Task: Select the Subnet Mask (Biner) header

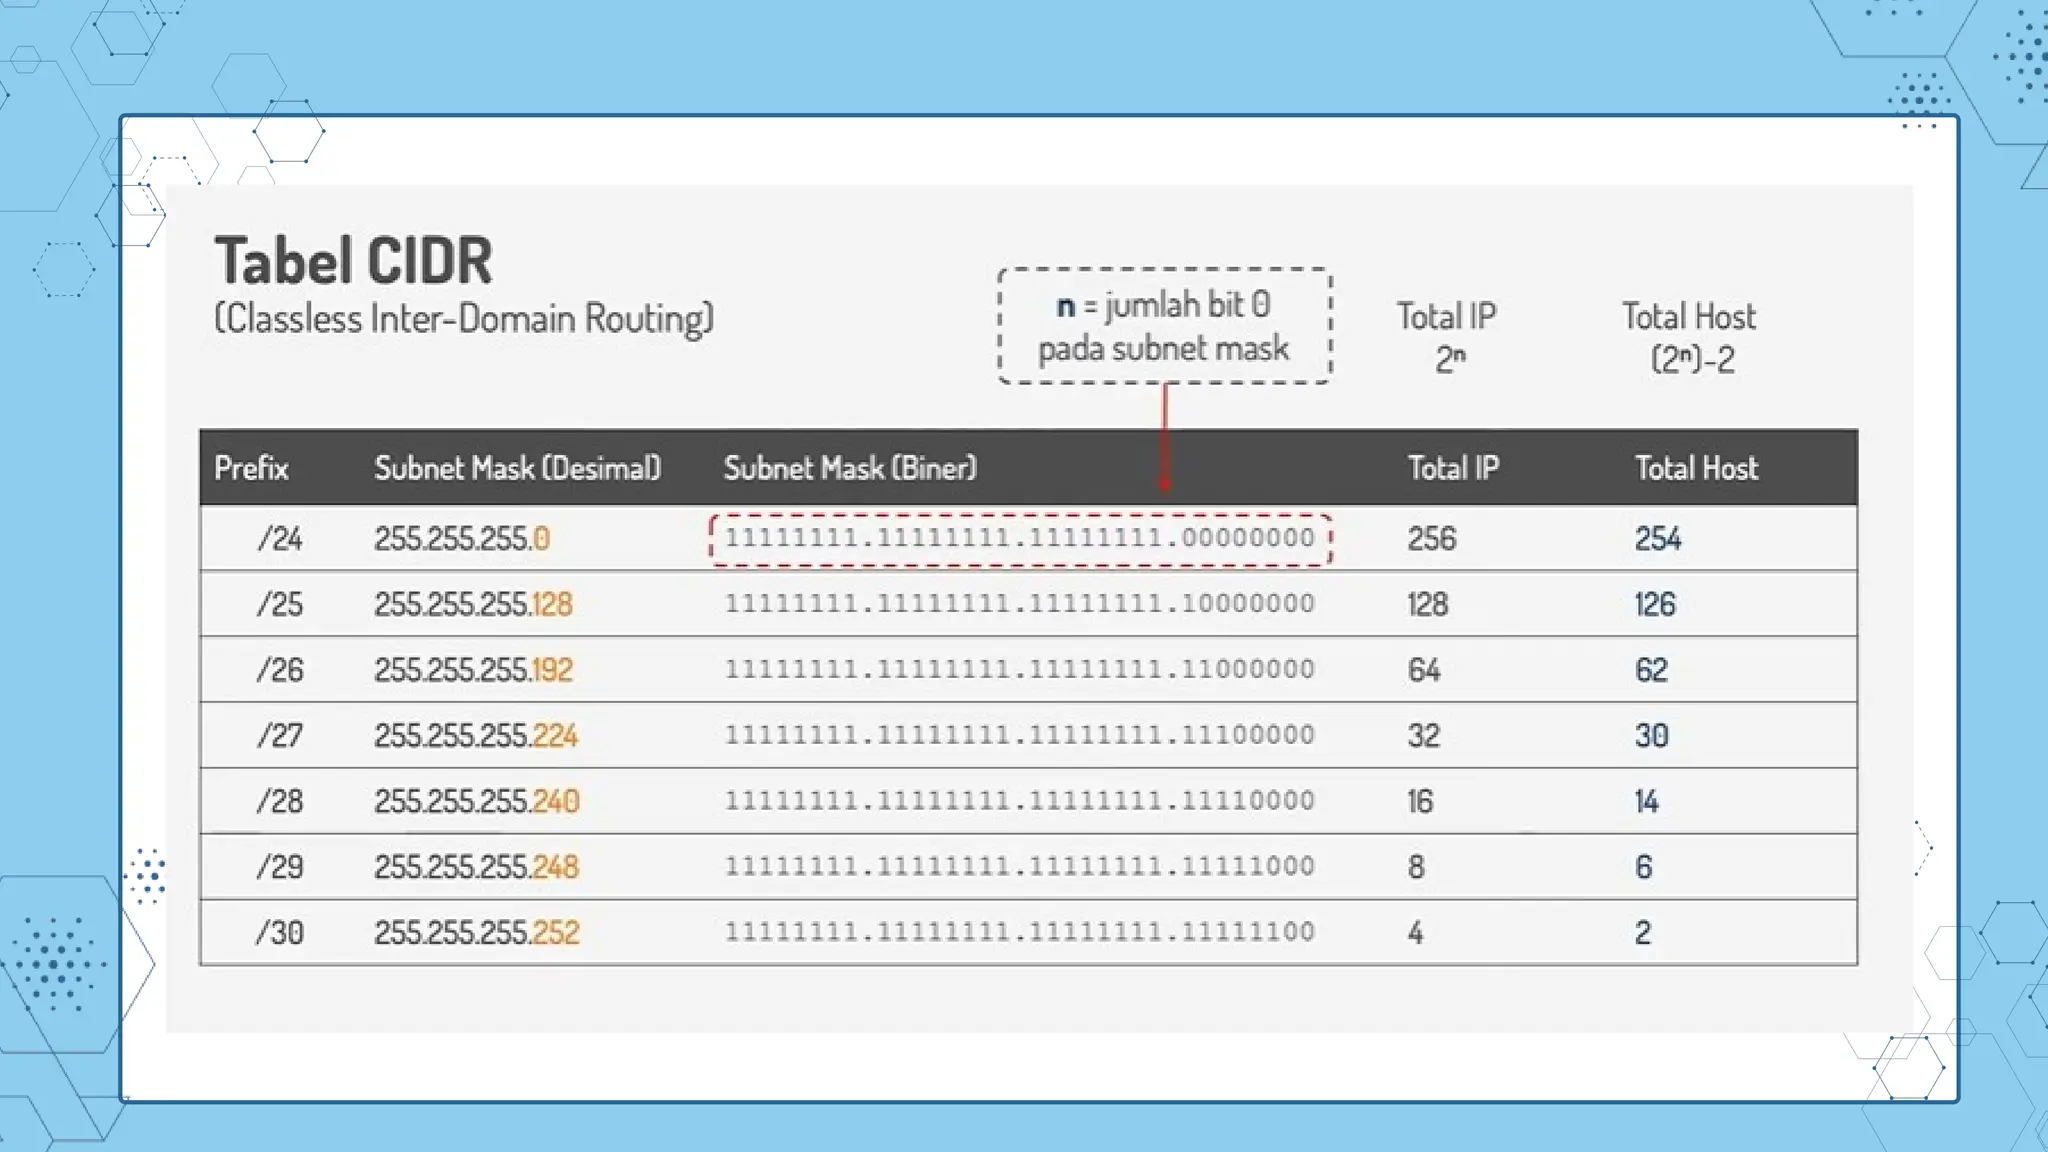Action: click(x=850, y=468)
